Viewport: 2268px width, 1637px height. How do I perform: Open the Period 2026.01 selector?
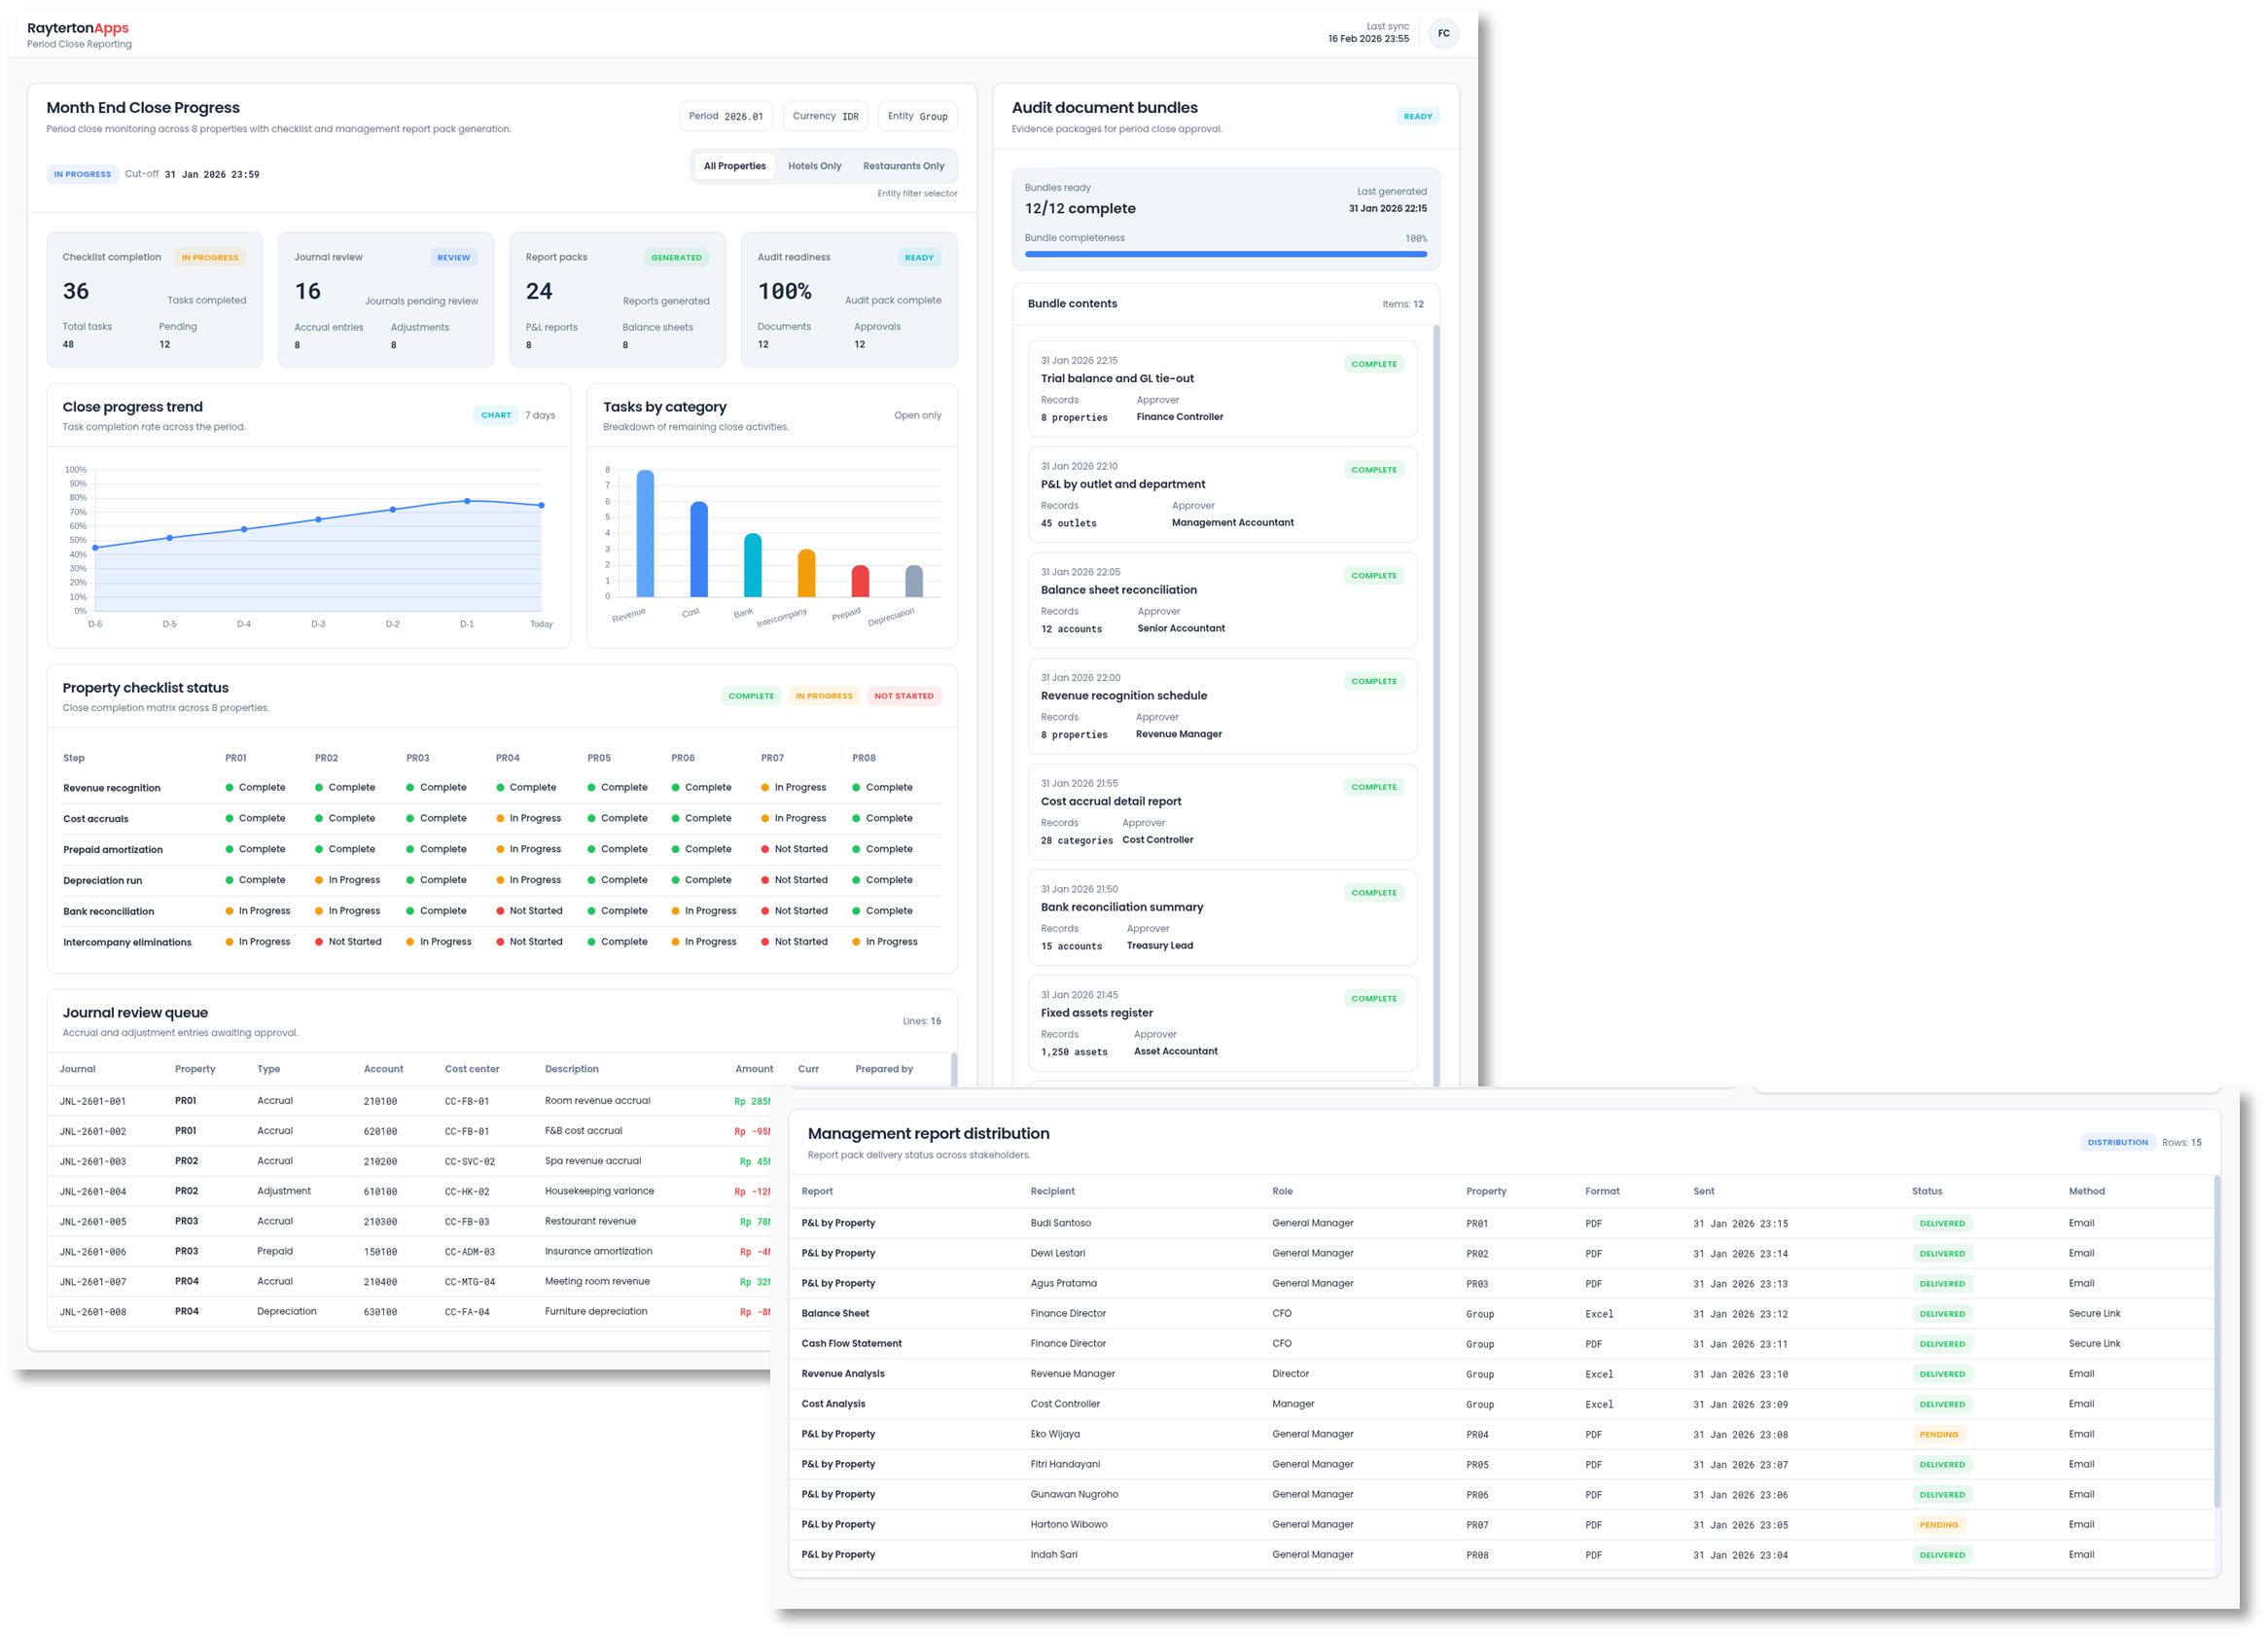(x=726, y=115)
